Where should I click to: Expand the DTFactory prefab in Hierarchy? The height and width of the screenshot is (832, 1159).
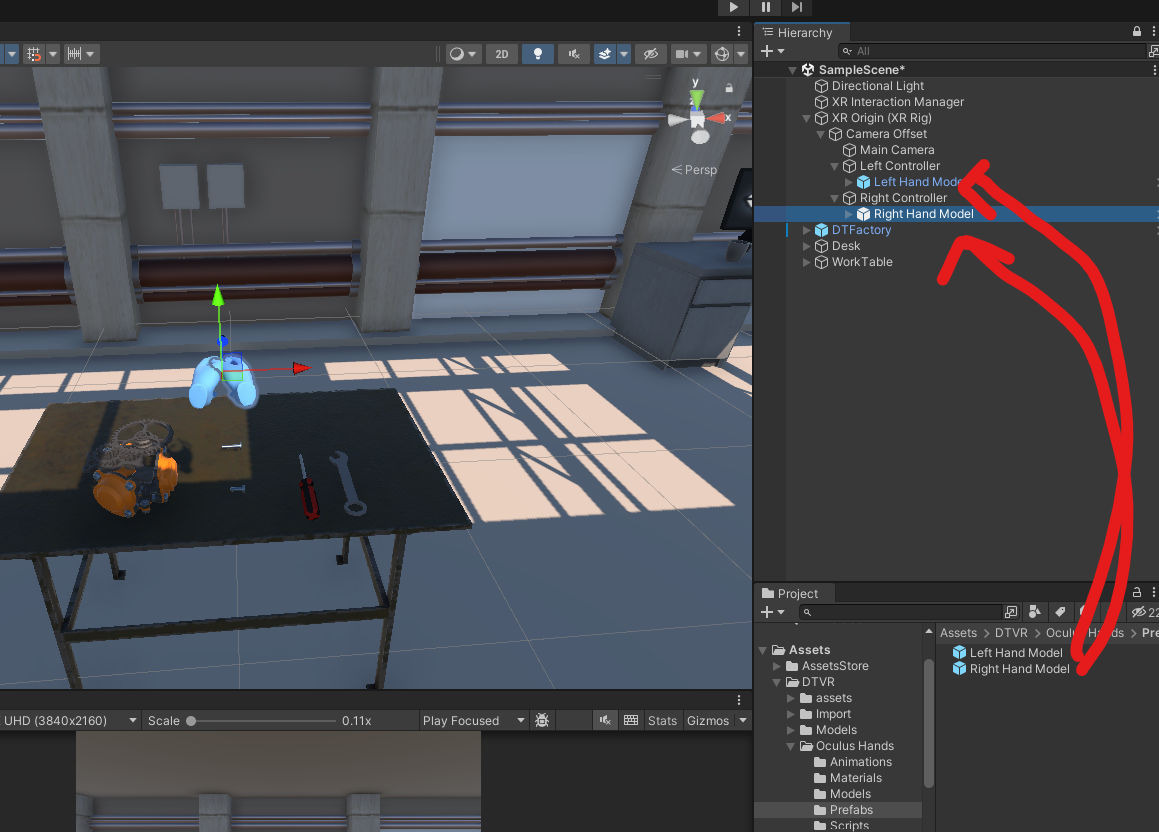coord(806,231)
